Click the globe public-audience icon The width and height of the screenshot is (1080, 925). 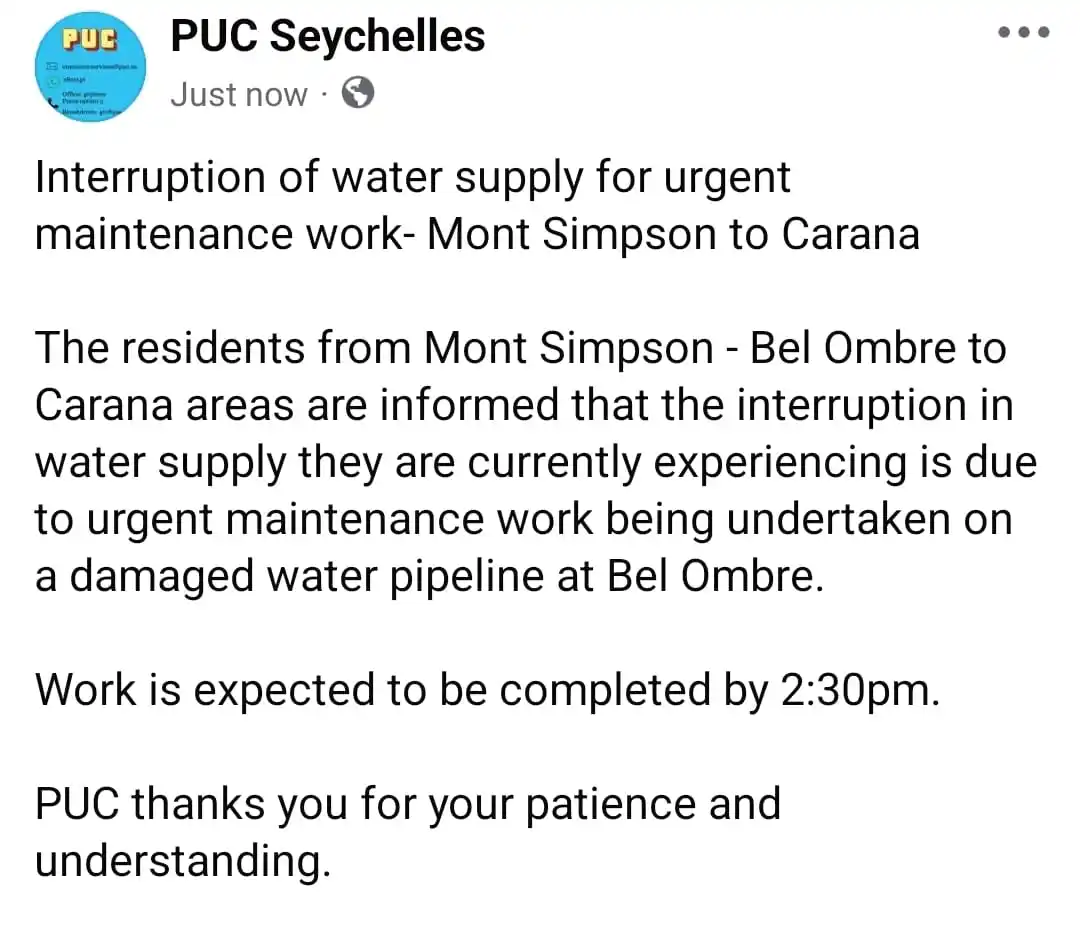[x=358, y=92]
